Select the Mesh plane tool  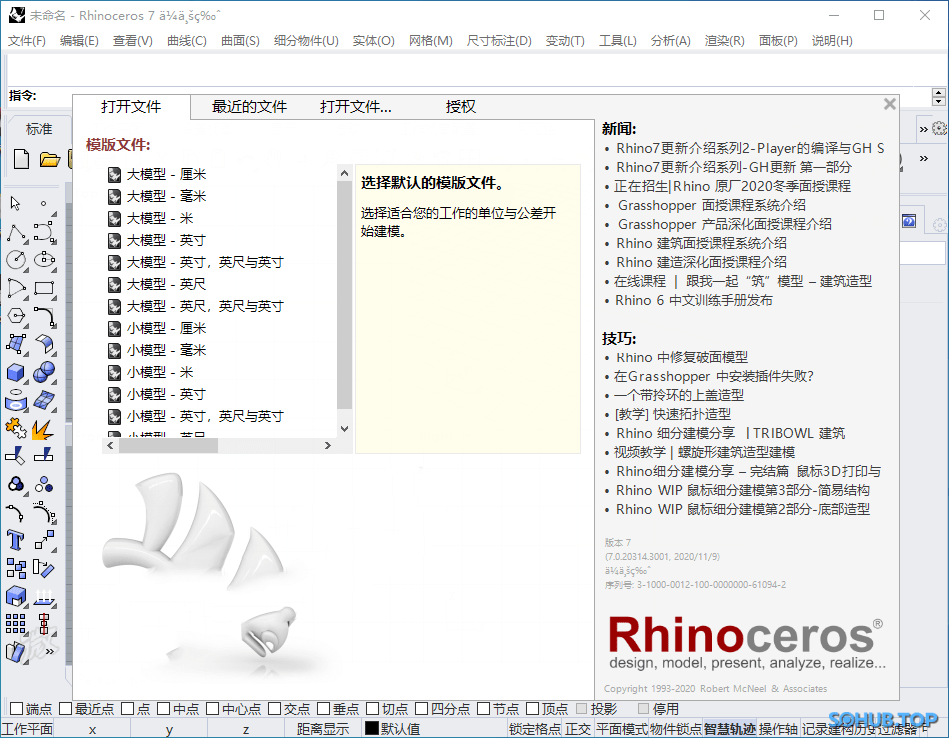(x=44, y=400)
